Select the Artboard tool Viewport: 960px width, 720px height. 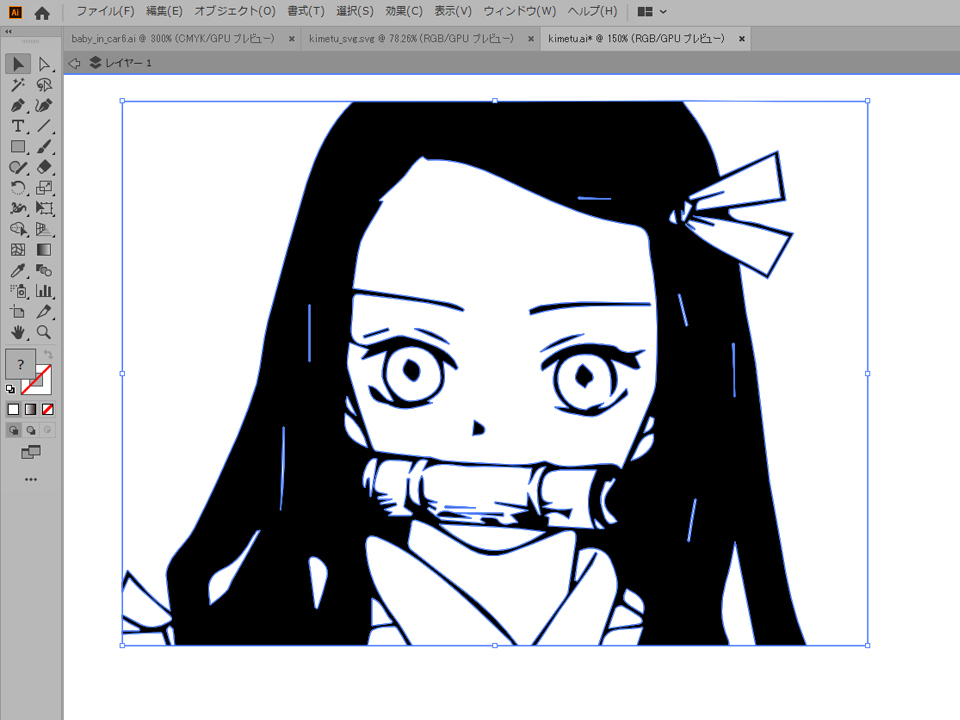tap(18, 312)
